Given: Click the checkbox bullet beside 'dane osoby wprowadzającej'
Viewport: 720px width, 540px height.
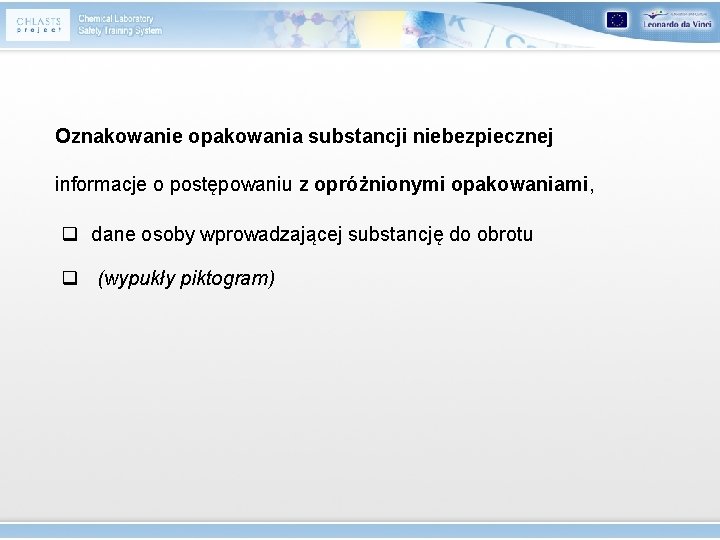Looking at the screenshot, I should pyautogui.click(x=70, y=234).
